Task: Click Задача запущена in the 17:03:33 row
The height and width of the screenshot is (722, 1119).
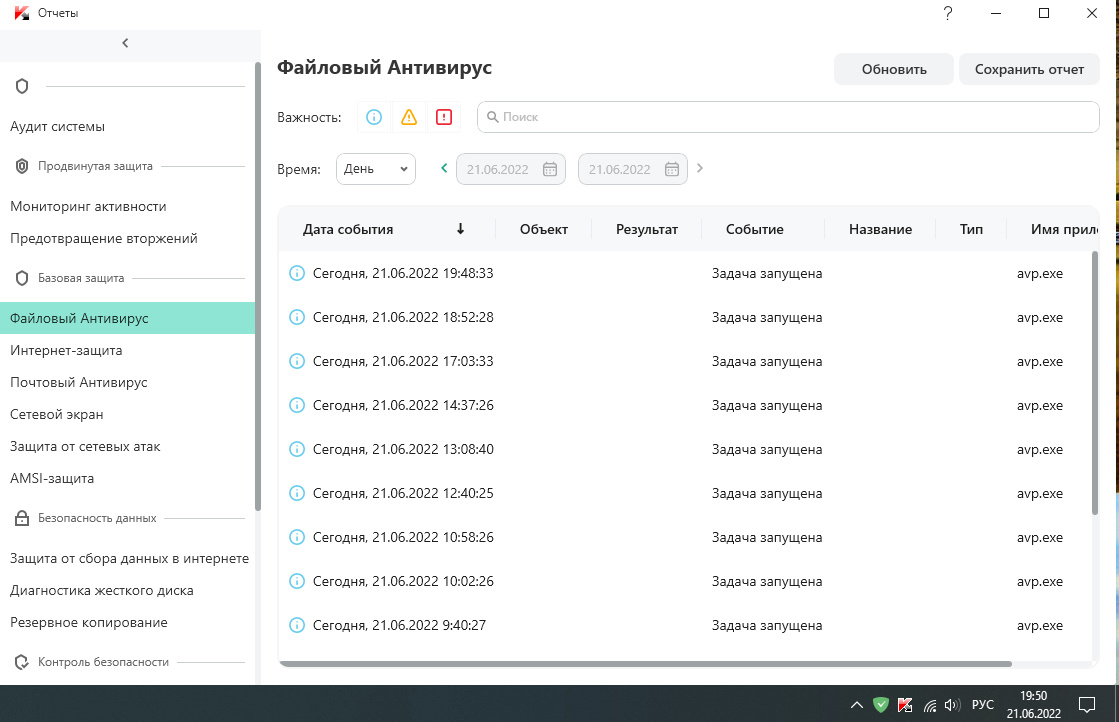Action: point(766,362)
